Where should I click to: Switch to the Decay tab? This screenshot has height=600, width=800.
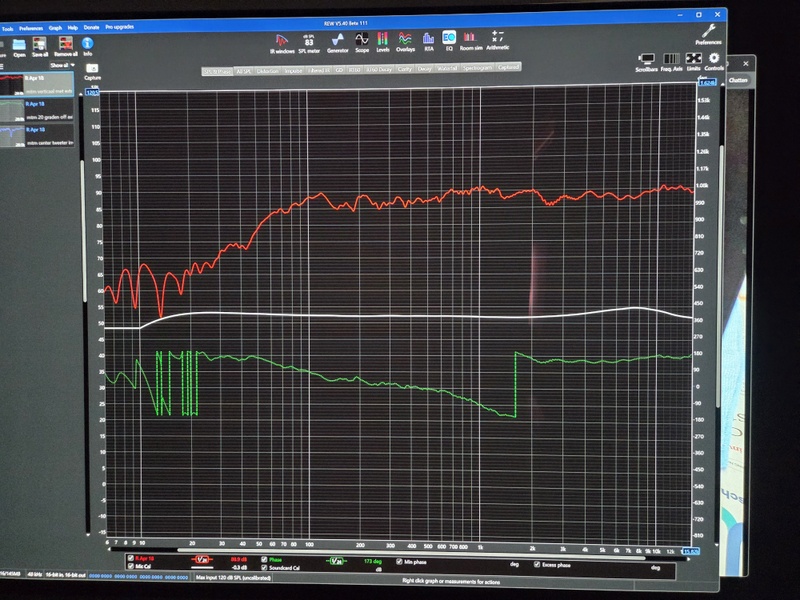(x=424, y=68)
